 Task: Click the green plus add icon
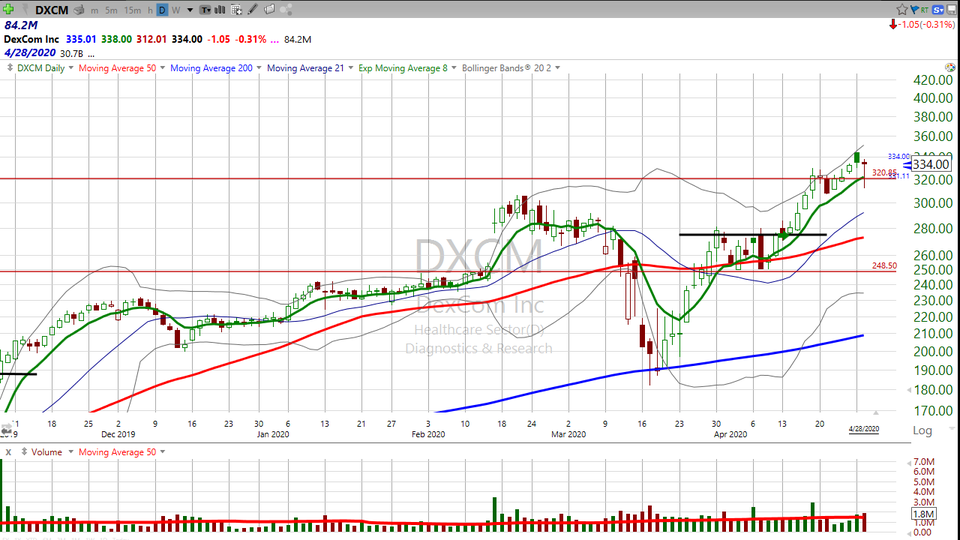point(8,9)
